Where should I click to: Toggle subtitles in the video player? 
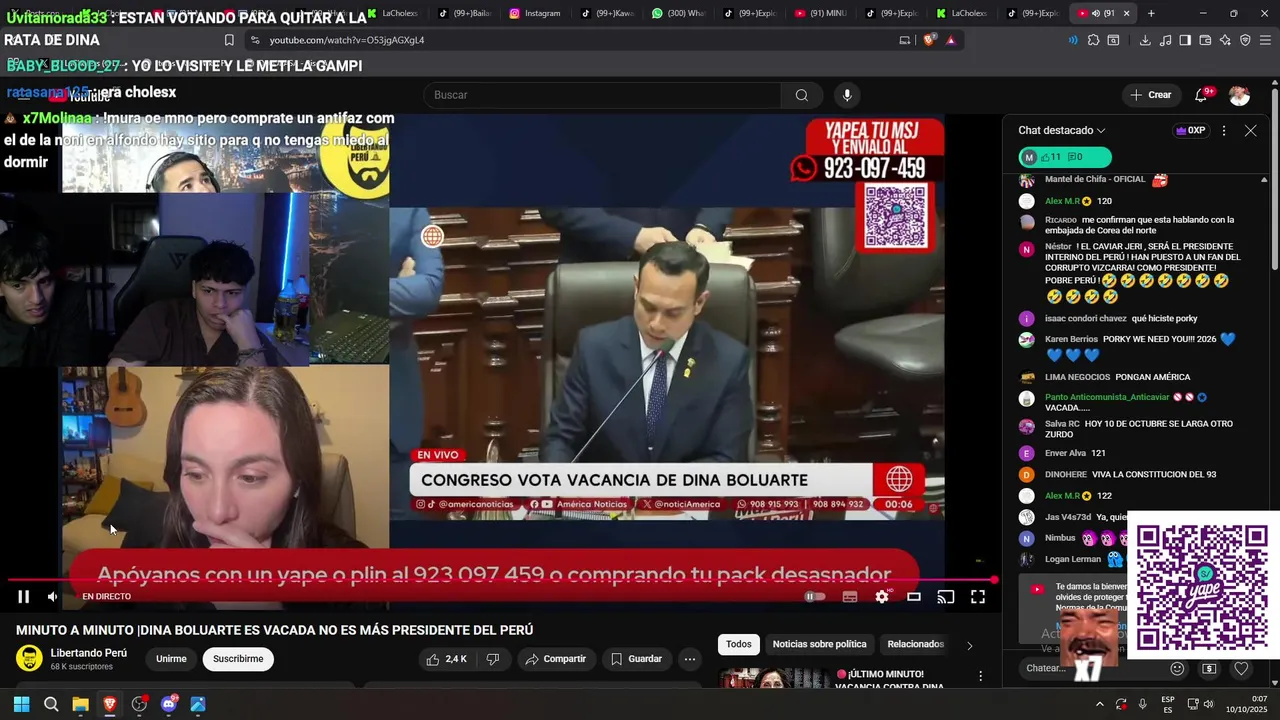coord(850,597)
